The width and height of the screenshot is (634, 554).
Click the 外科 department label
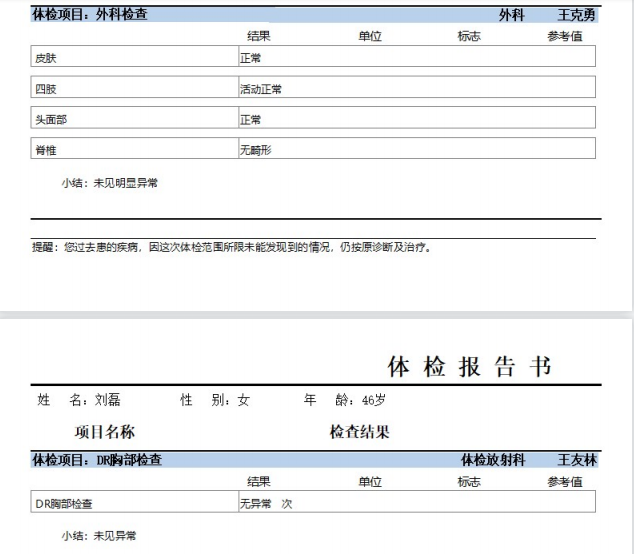(511, 15)
